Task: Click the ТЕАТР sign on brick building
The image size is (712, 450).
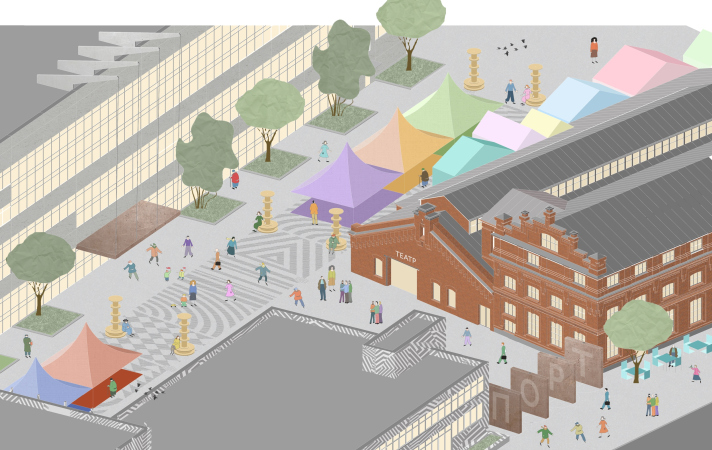Action: (404, 256)
